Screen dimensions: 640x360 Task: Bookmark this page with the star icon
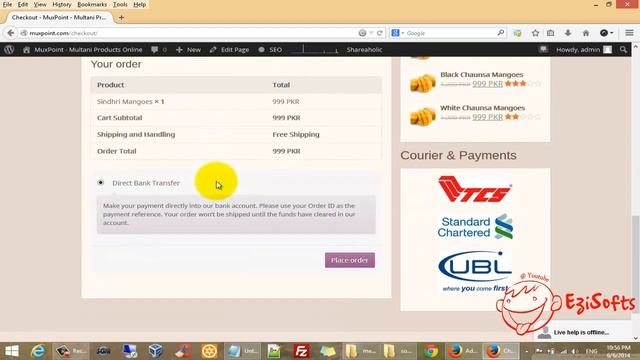(x=535, y=33)
